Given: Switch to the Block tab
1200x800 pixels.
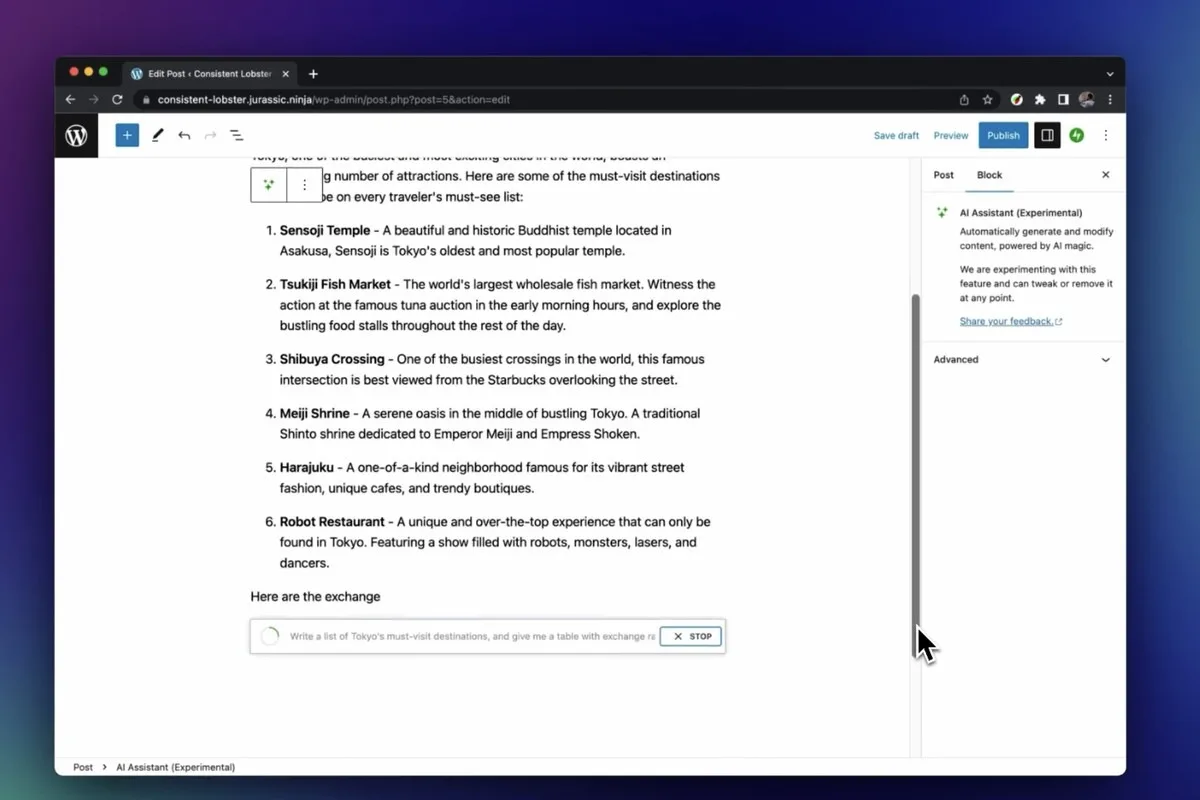Looking at the screenshot, I should [989, 175].
